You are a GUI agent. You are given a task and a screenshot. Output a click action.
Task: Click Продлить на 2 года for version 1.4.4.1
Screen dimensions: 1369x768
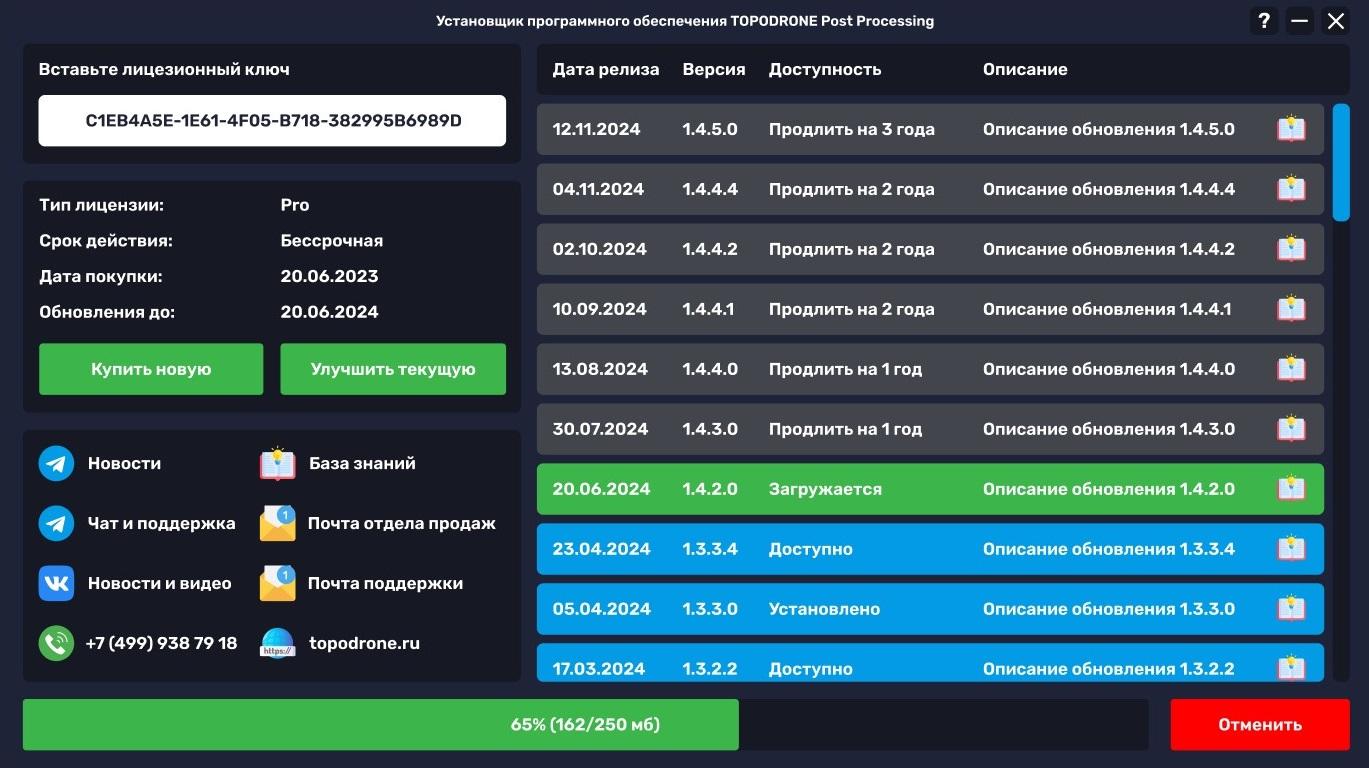851,309
